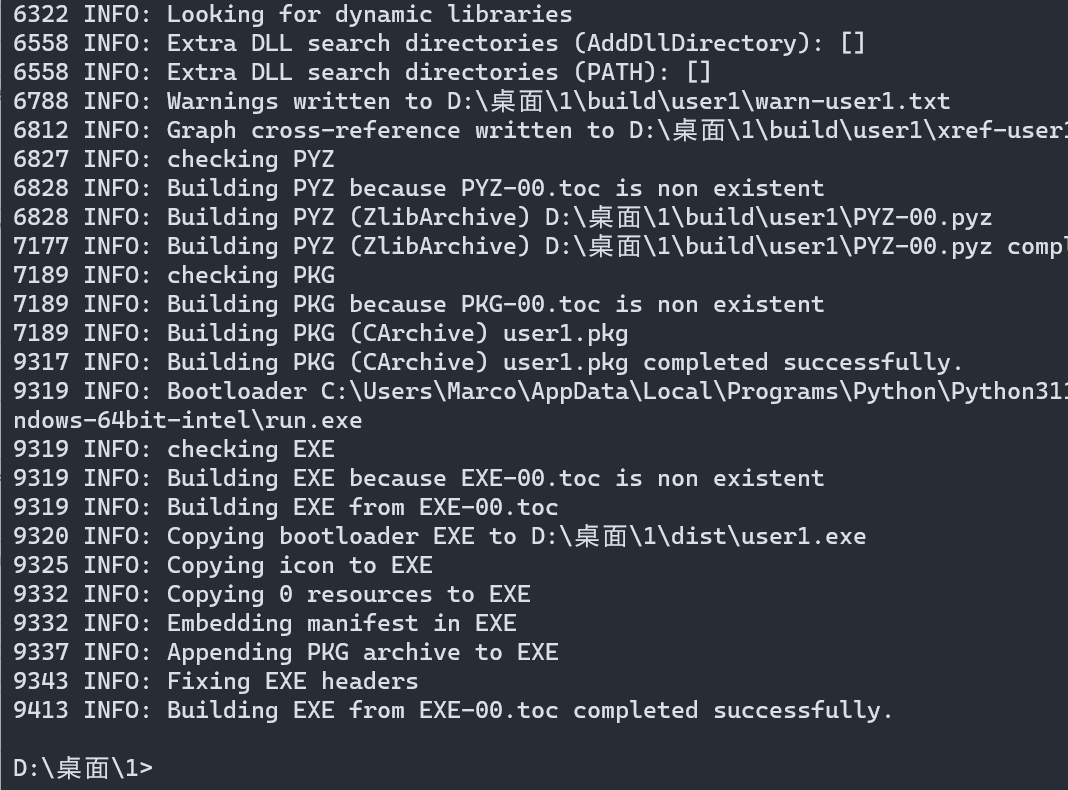Click the "checking PKG" log line
The width and height of the screenshot is (1068, 790).
[250, 275]
